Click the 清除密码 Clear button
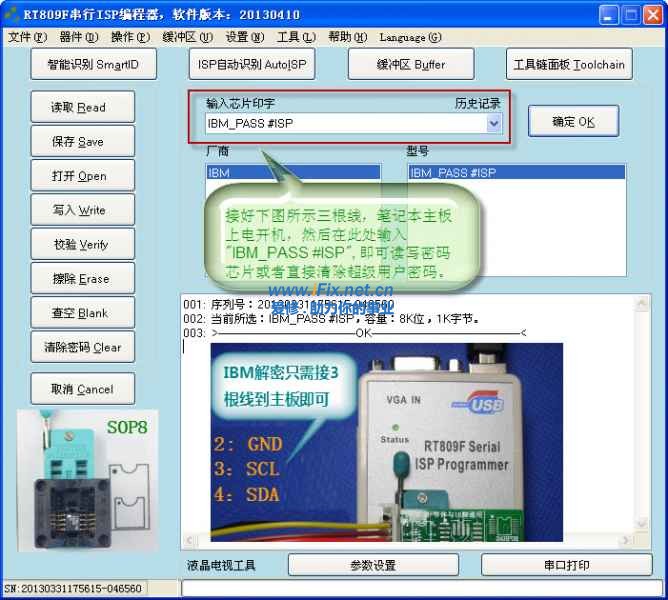668x600 pixels. 83,347
